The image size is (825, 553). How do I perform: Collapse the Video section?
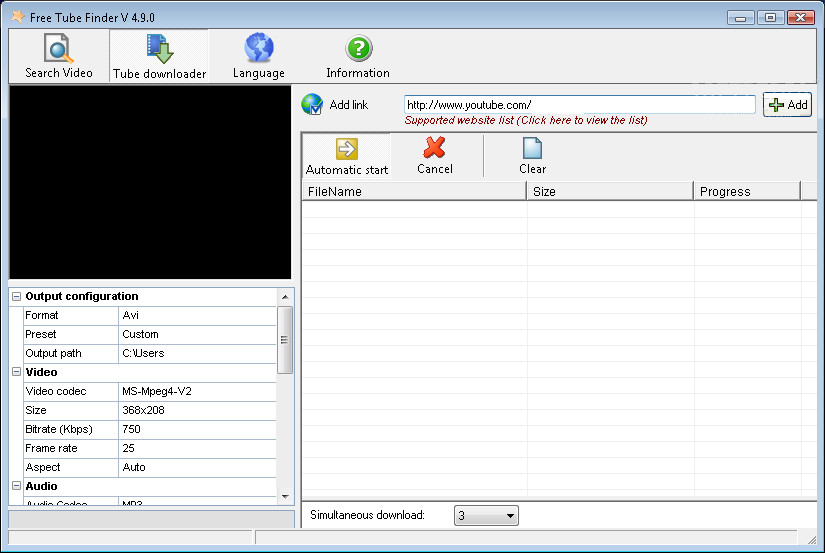16,372
